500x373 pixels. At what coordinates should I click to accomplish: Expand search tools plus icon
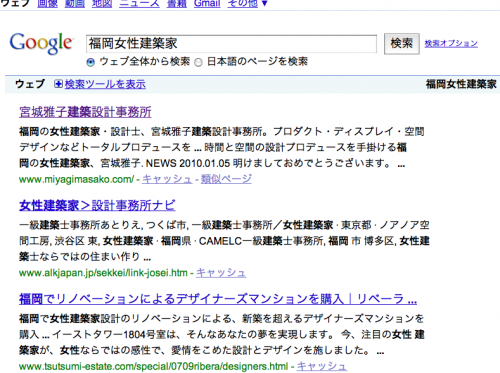point(58,84)
